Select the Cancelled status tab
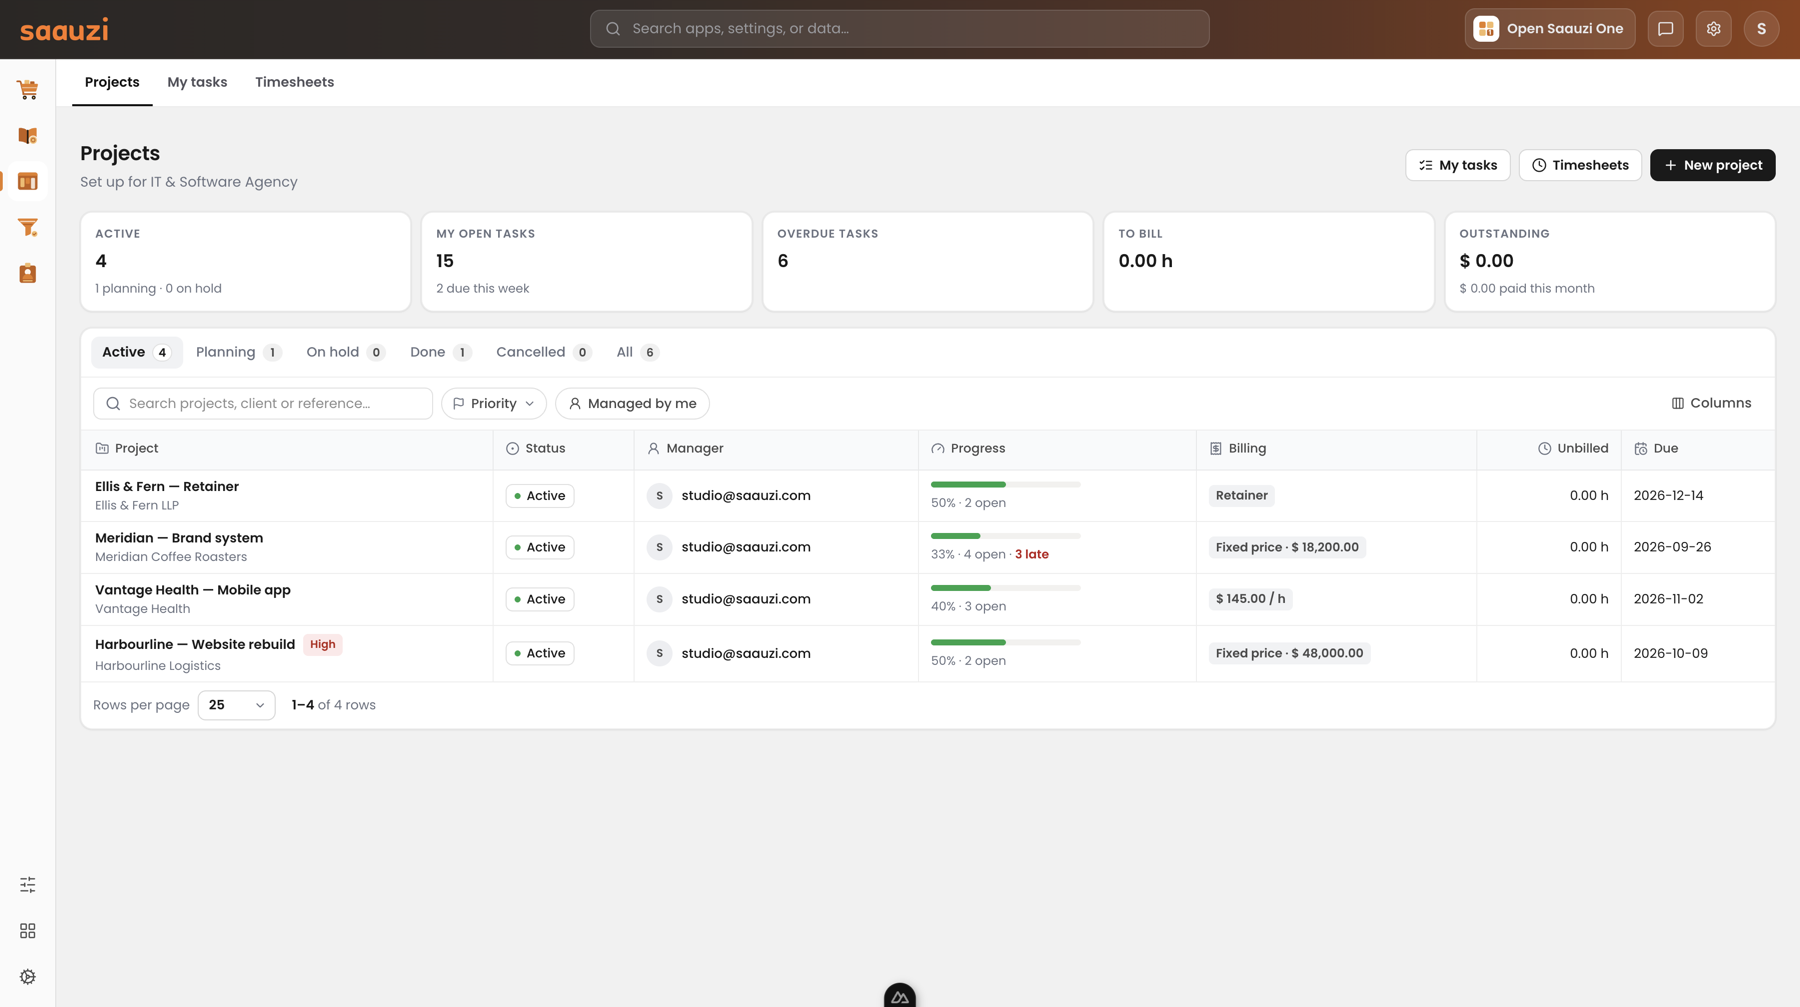 544,352
